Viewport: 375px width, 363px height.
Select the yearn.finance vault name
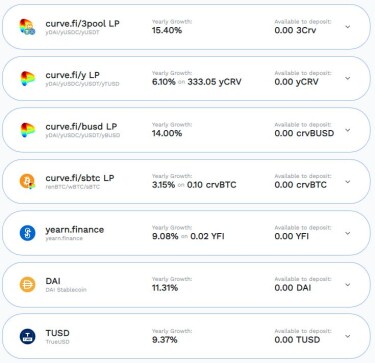pyautogui.click(x=75, y=230)
